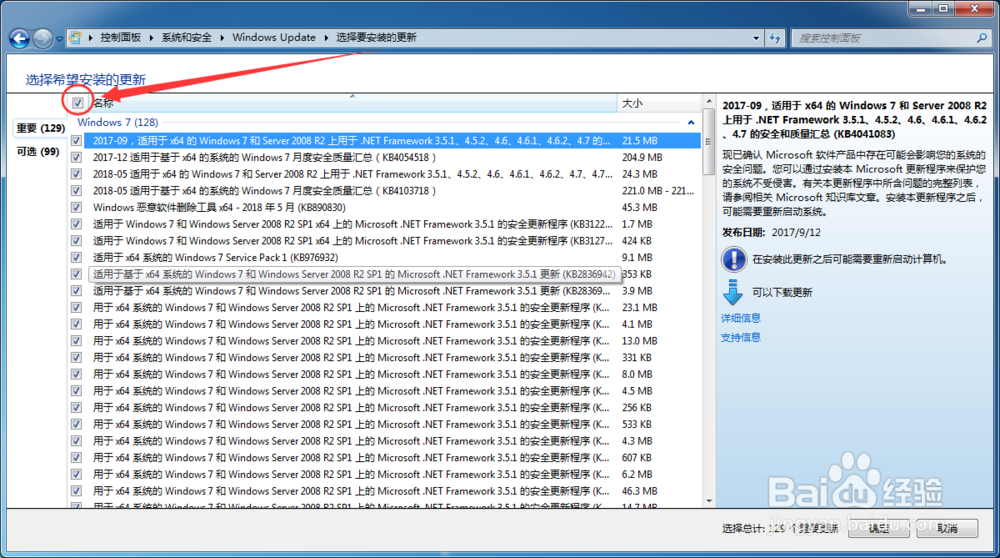Expand the arrow after 系统和安全 breadcrumb
Screen dimensions: 1000x558
click(222, 38)
